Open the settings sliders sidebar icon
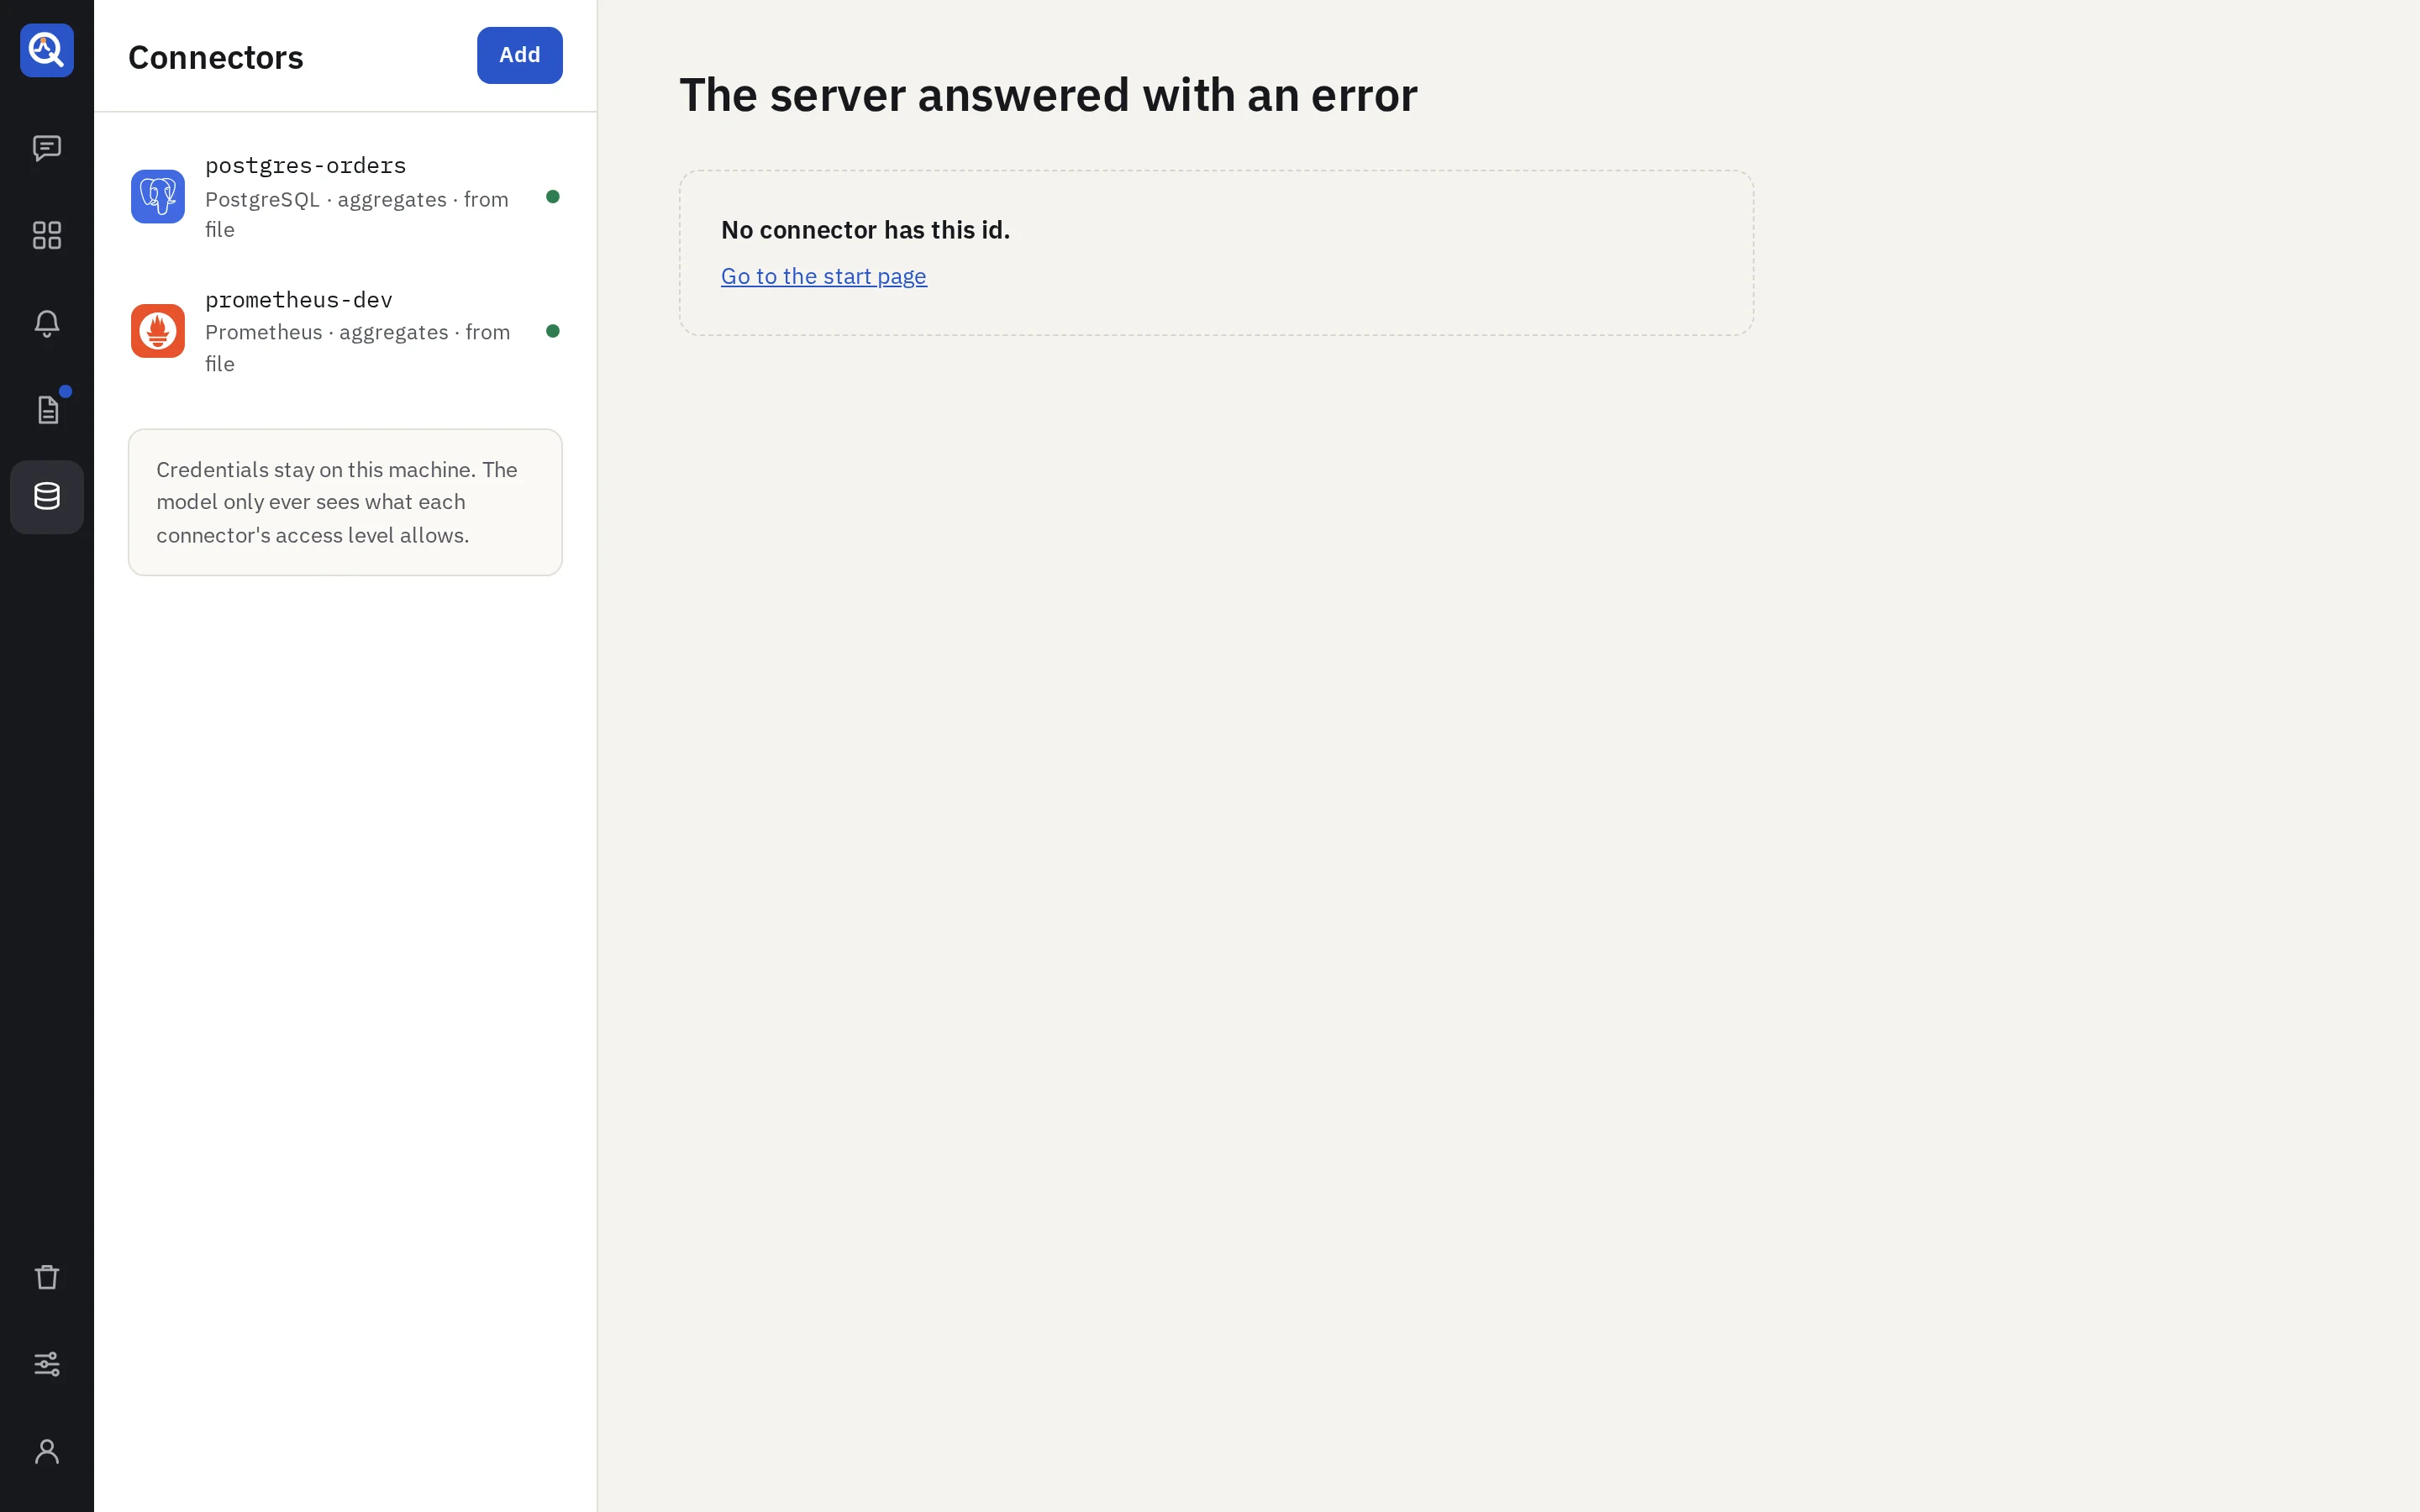2420x1512 pixels. pos(47,1364)
